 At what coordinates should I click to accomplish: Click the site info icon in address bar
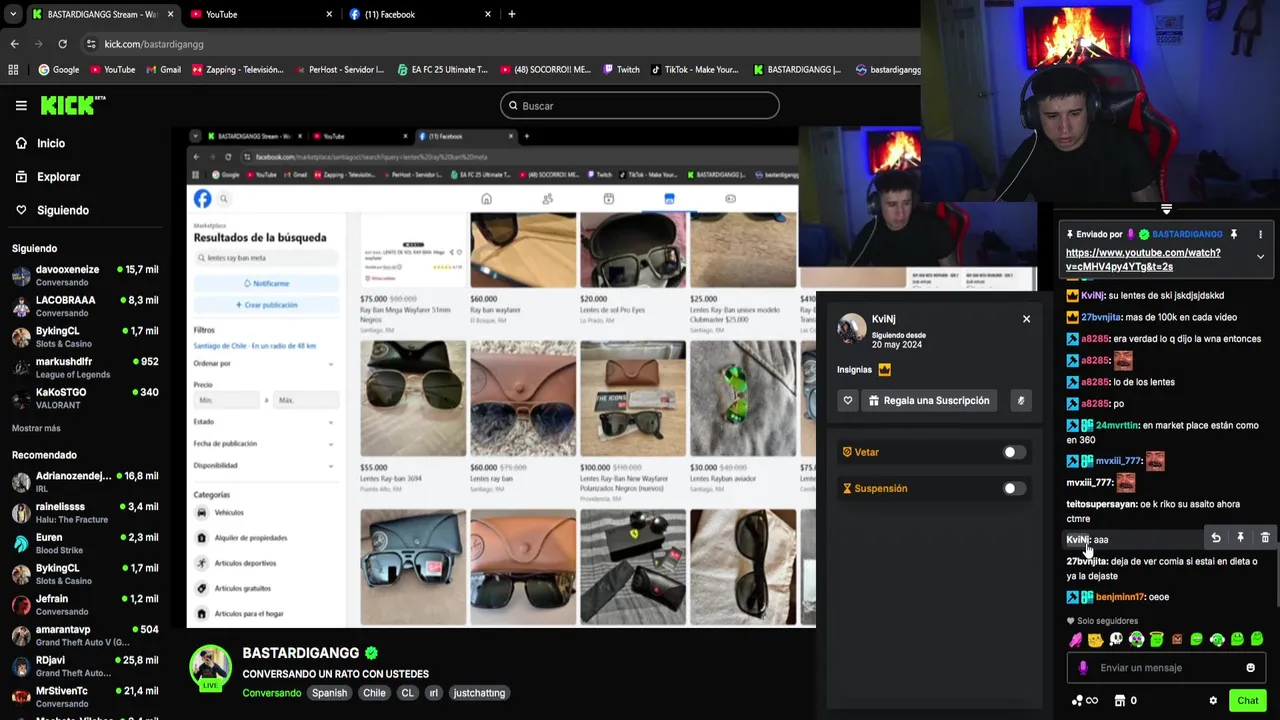pos(91,44)
